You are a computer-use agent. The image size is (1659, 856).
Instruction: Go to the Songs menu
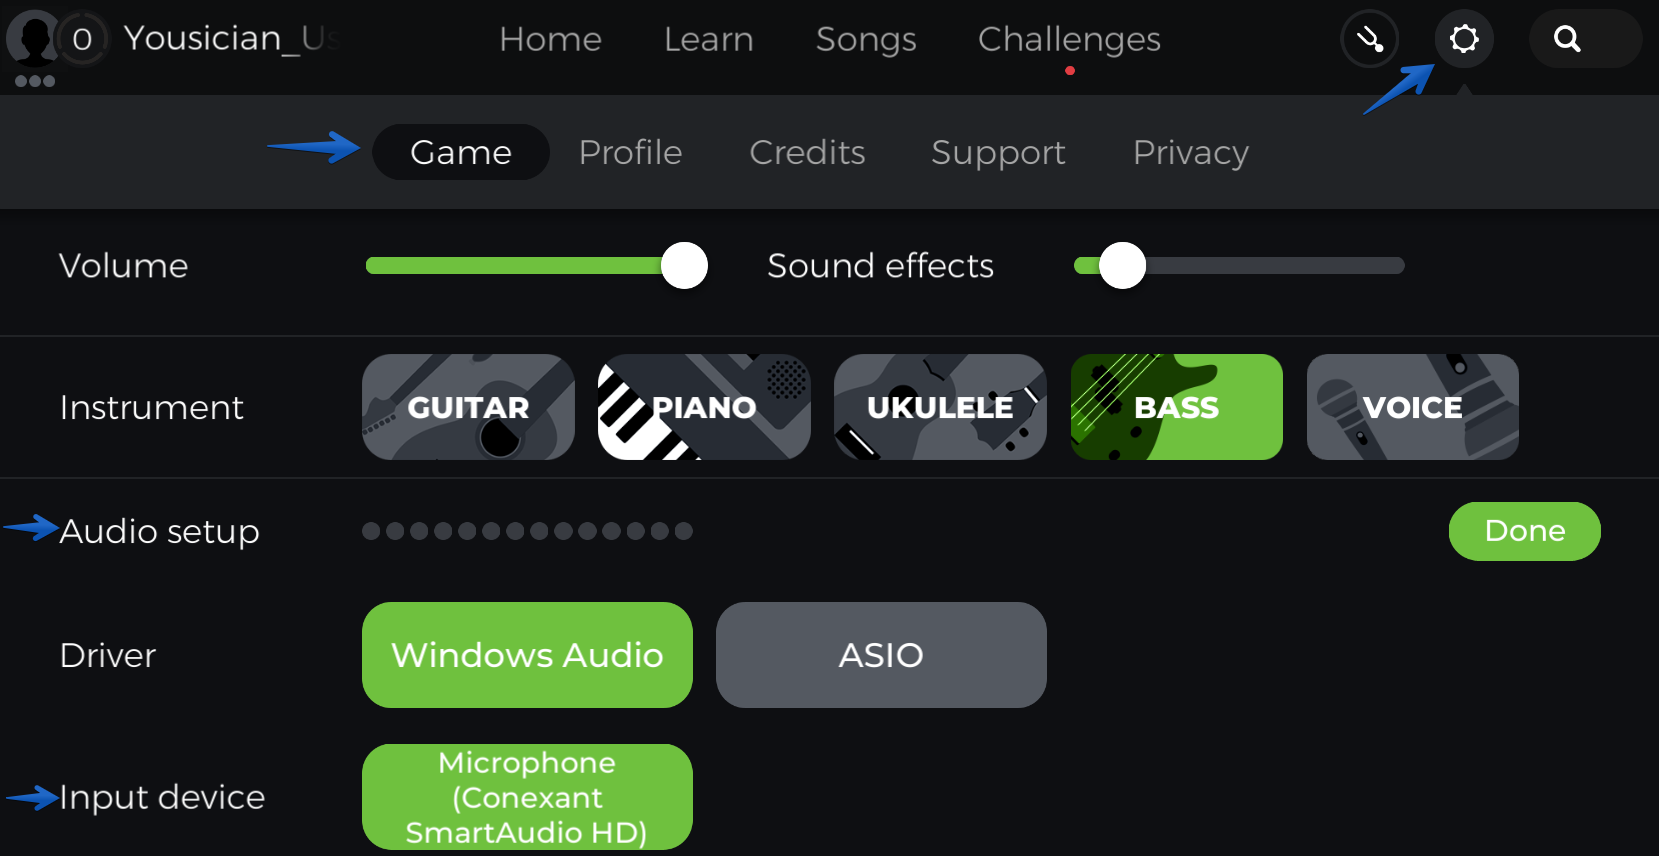[x=866, y=39]
